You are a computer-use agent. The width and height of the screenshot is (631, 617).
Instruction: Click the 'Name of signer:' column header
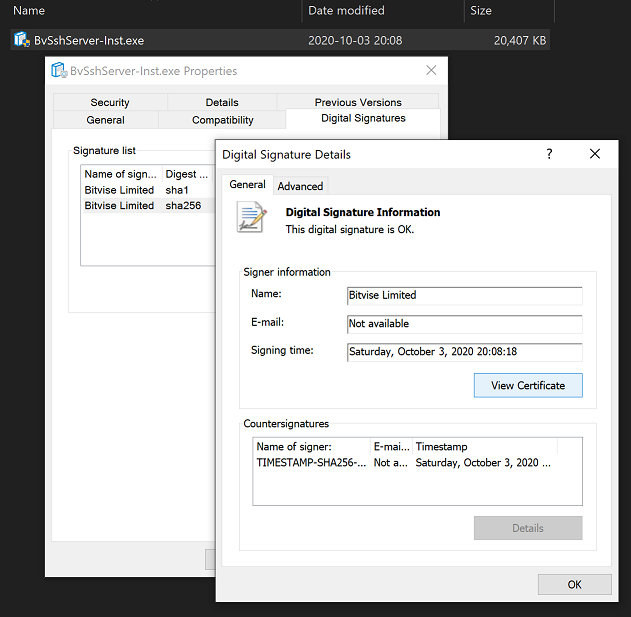pyautogui.click(x=311, y=447)
